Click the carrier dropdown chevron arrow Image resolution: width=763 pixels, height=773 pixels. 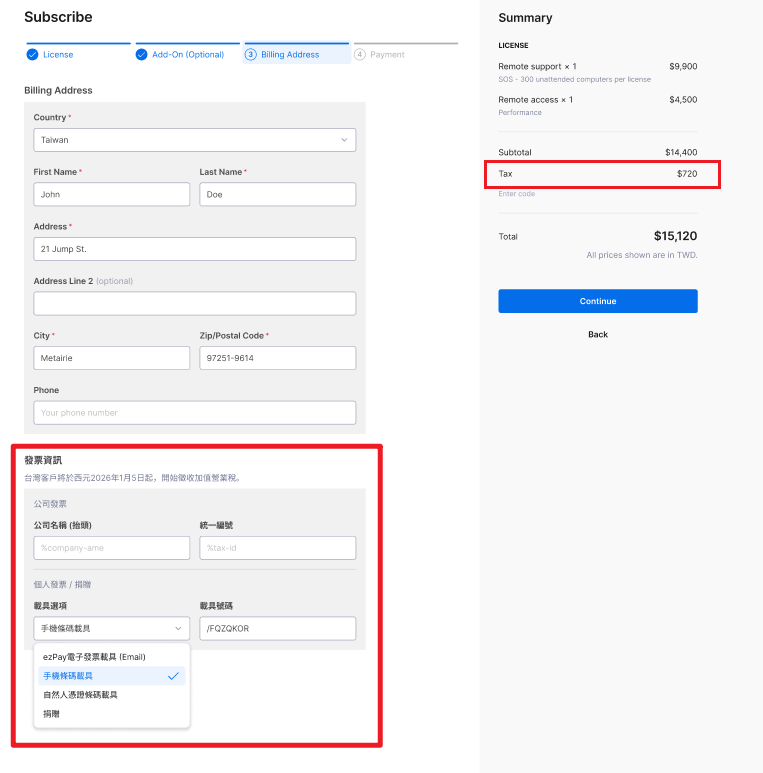click(x=178, y=629)
